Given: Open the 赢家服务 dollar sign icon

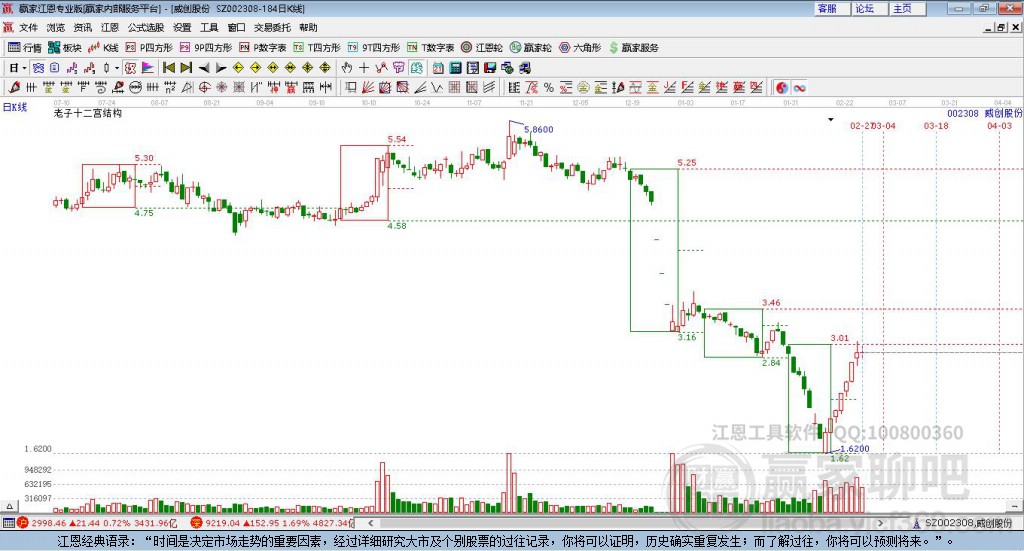Looking at the screenshot, I should 614,48.
